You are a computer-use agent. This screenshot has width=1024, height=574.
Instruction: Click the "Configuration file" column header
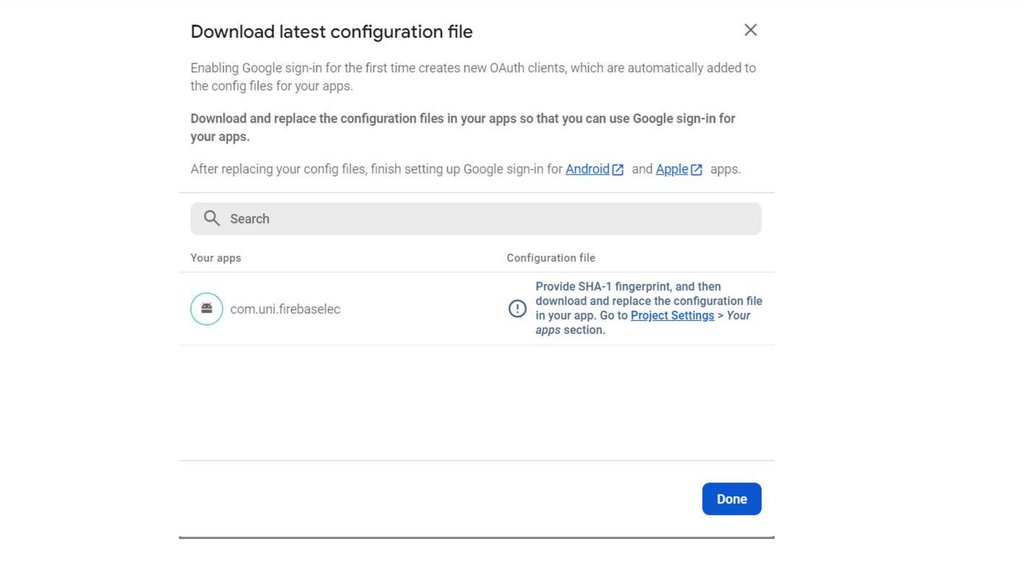coord(550,258)
